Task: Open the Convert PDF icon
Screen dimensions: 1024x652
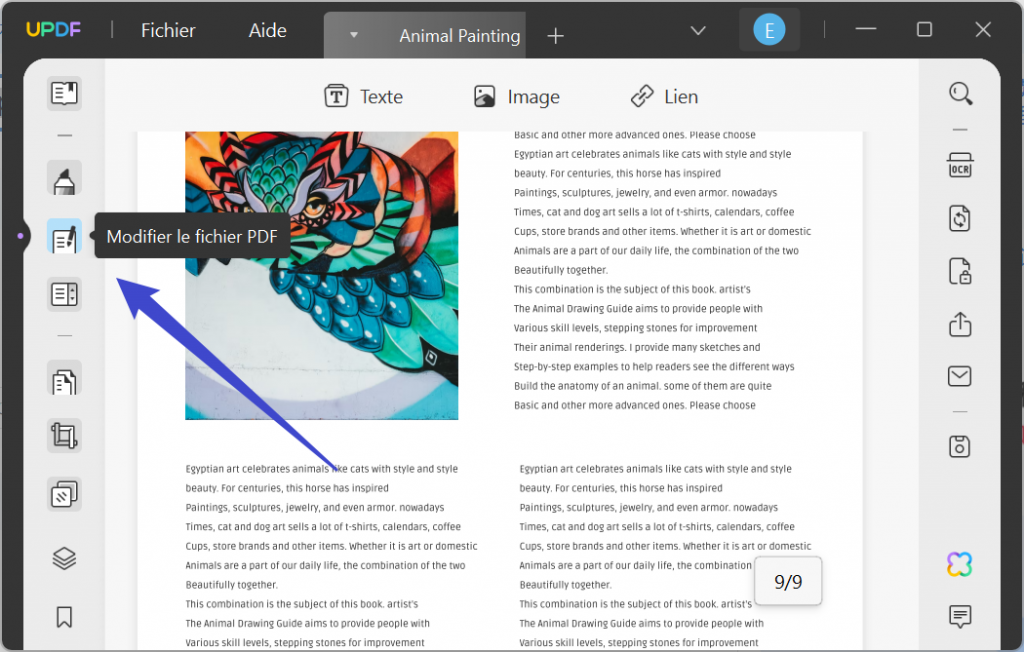Action: (959, 218)
